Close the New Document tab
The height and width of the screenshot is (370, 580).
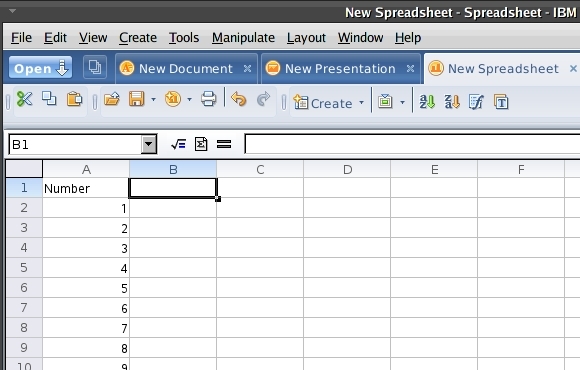[247, 68]
